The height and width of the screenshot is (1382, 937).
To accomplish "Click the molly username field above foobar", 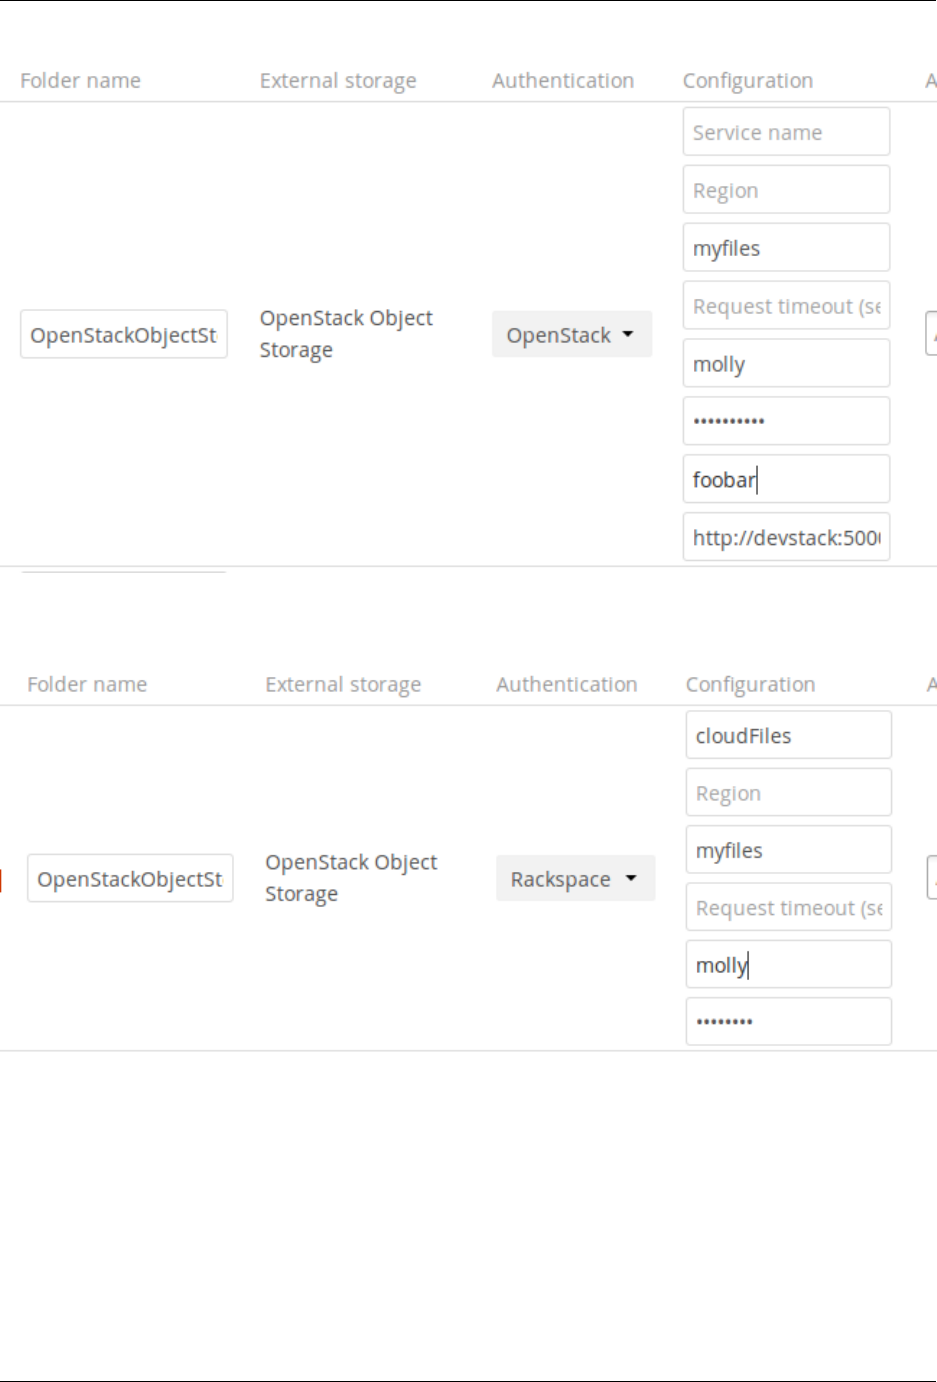I will (x=786, y=364).
